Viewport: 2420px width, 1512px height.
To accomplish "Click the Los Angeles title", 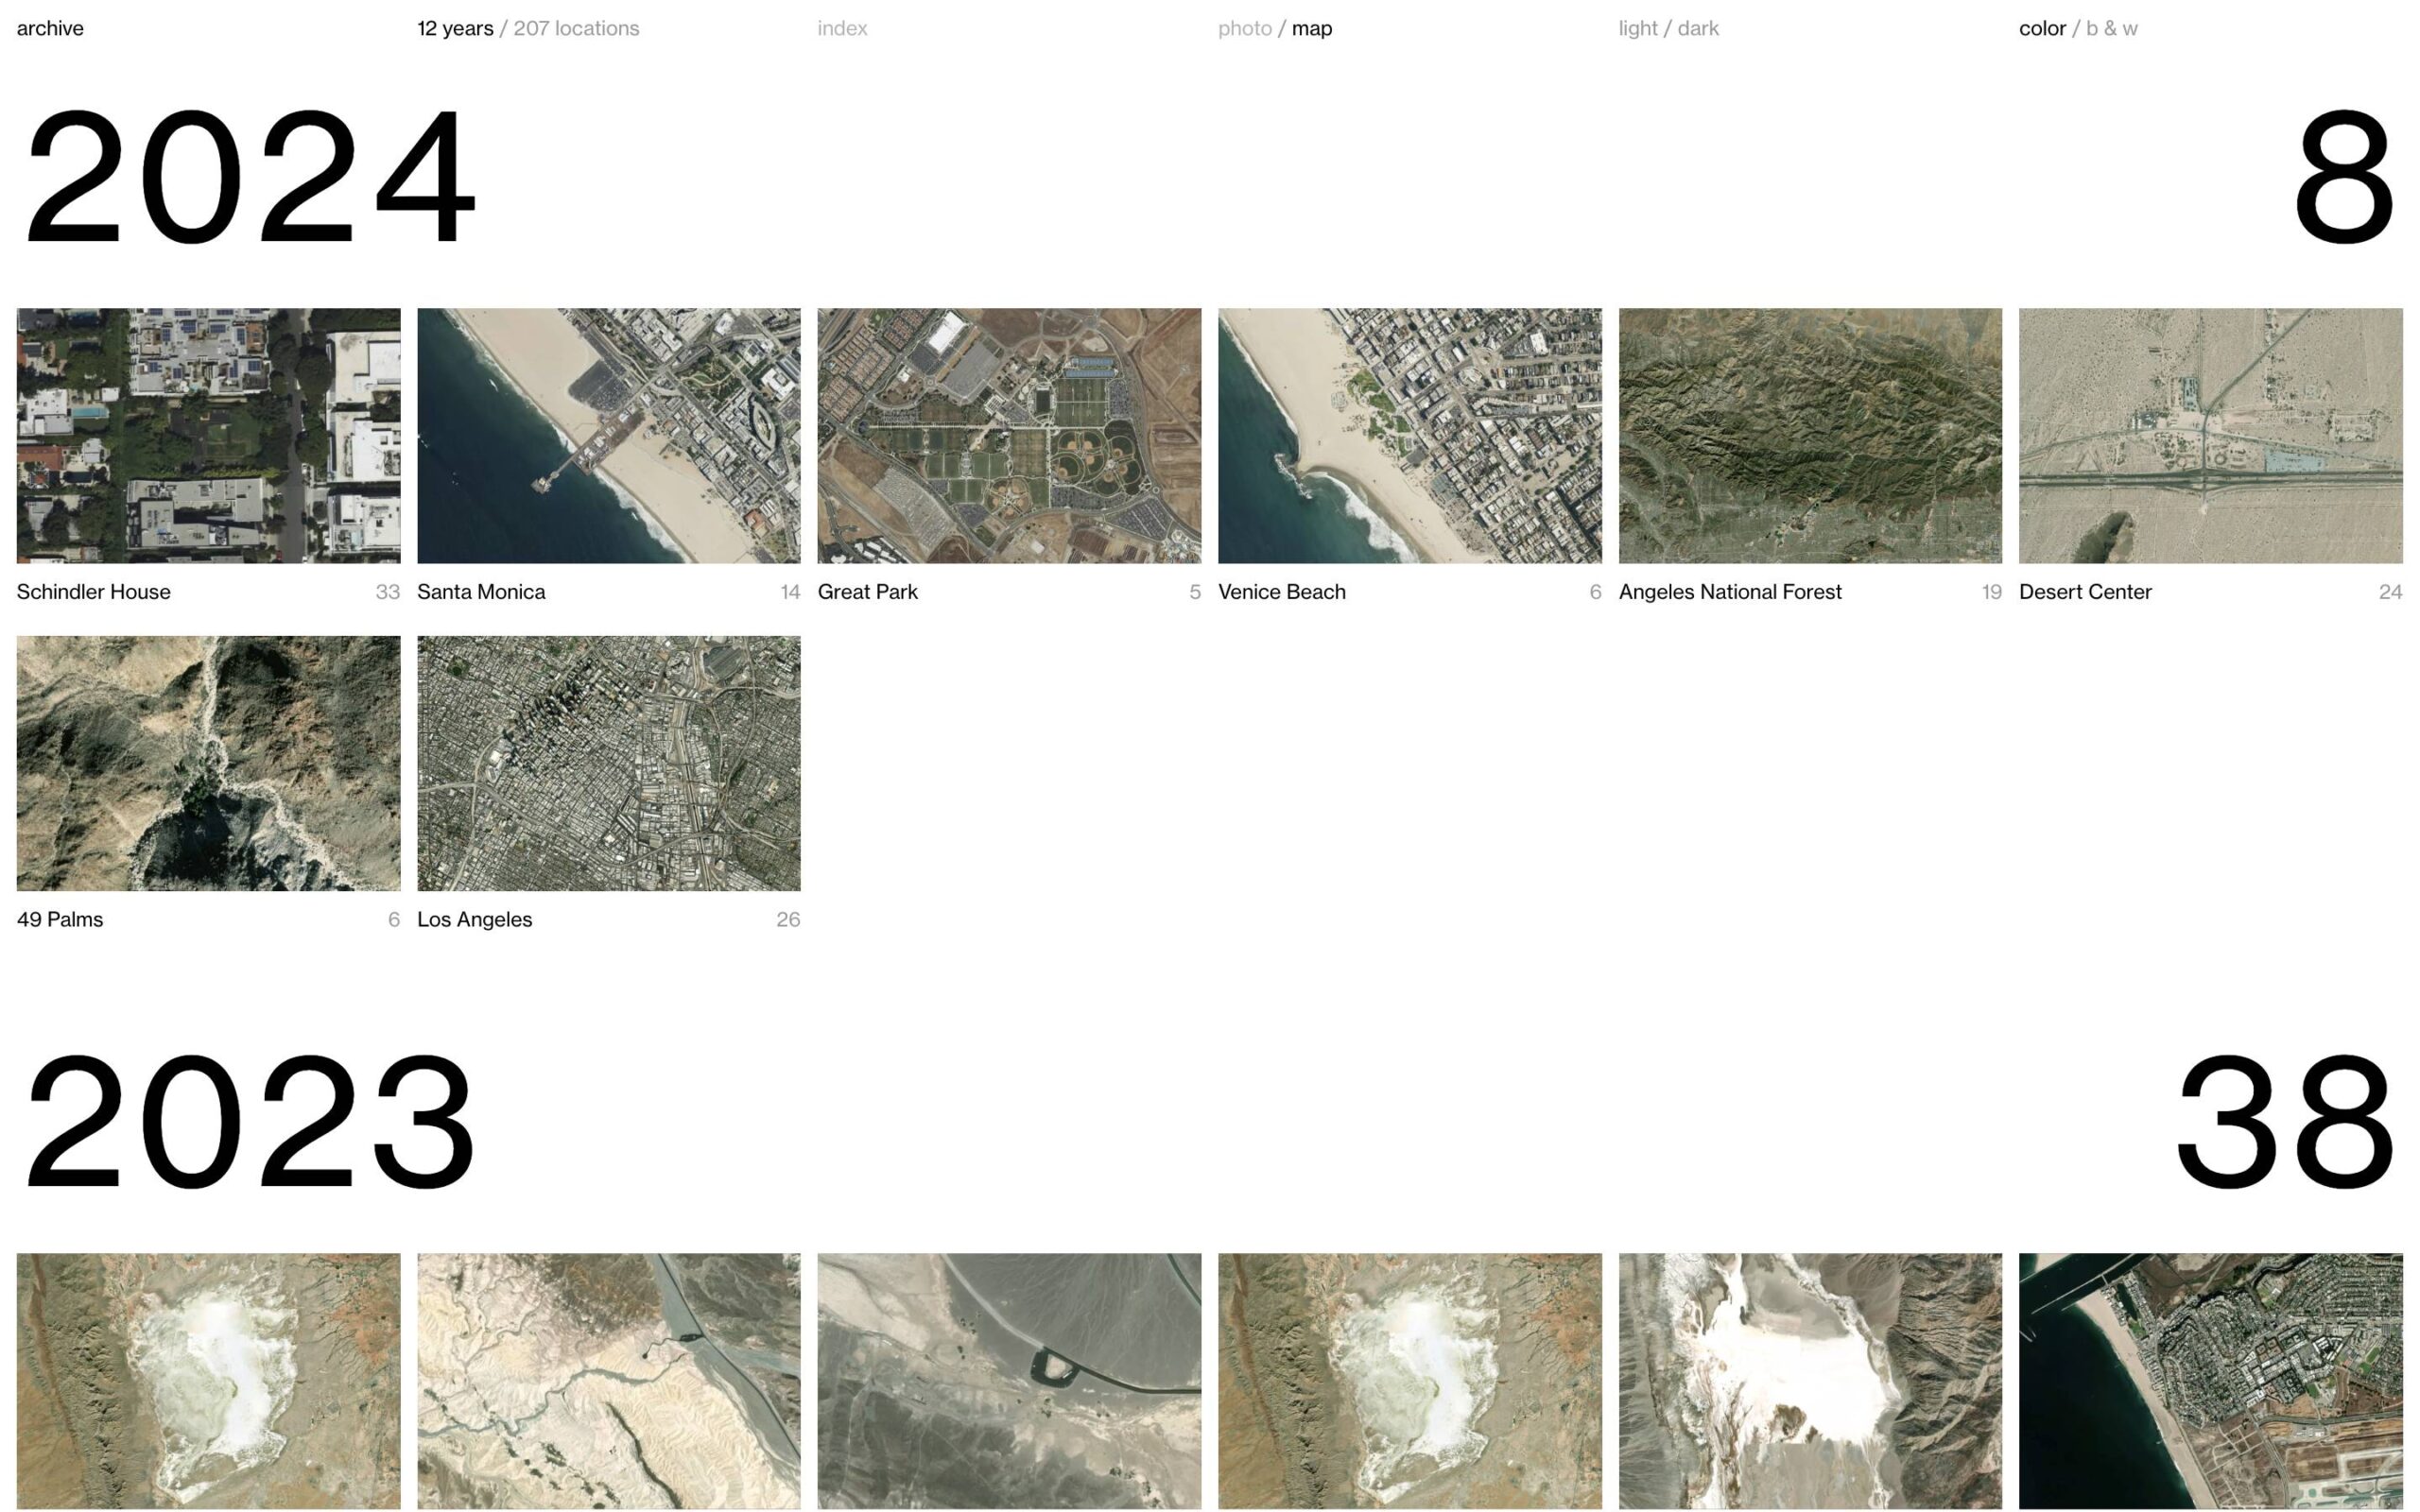I will [474, 919].
